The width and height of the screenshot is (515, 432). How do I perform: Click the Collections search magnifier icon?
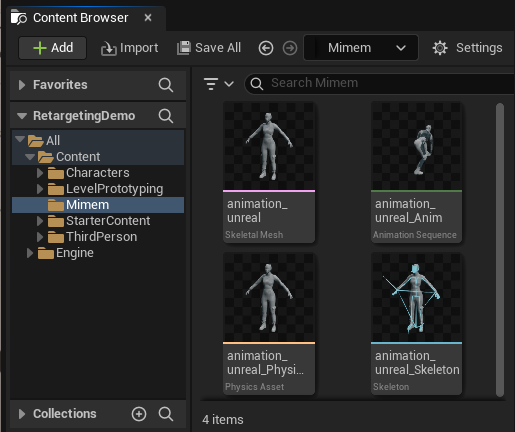click(166, 414)
